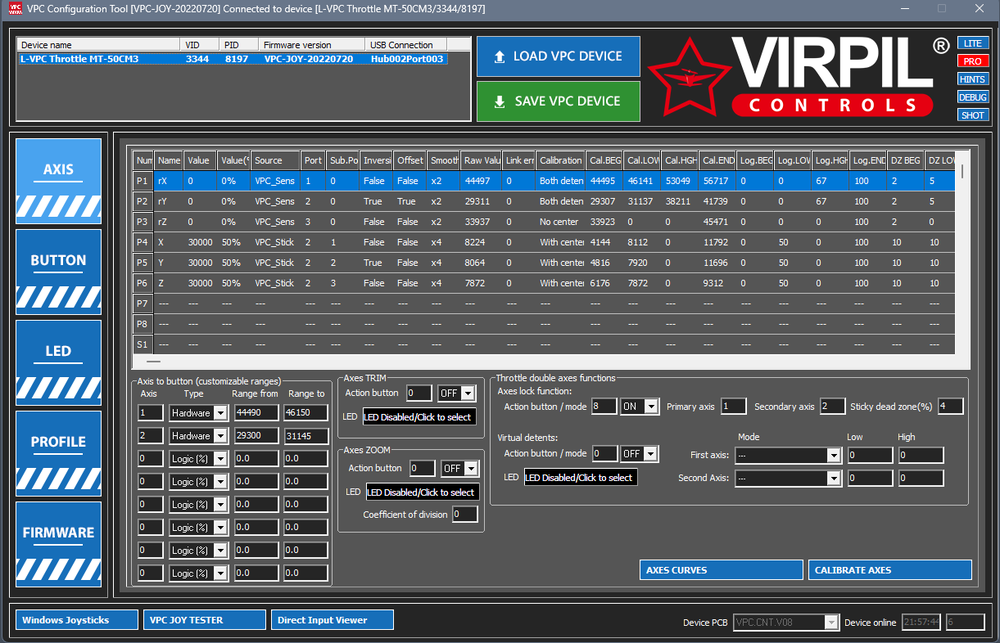The image size is (1000, 643).
Task: Click Axes ZOOM LED Disabled selector
Action: (423, 492)
